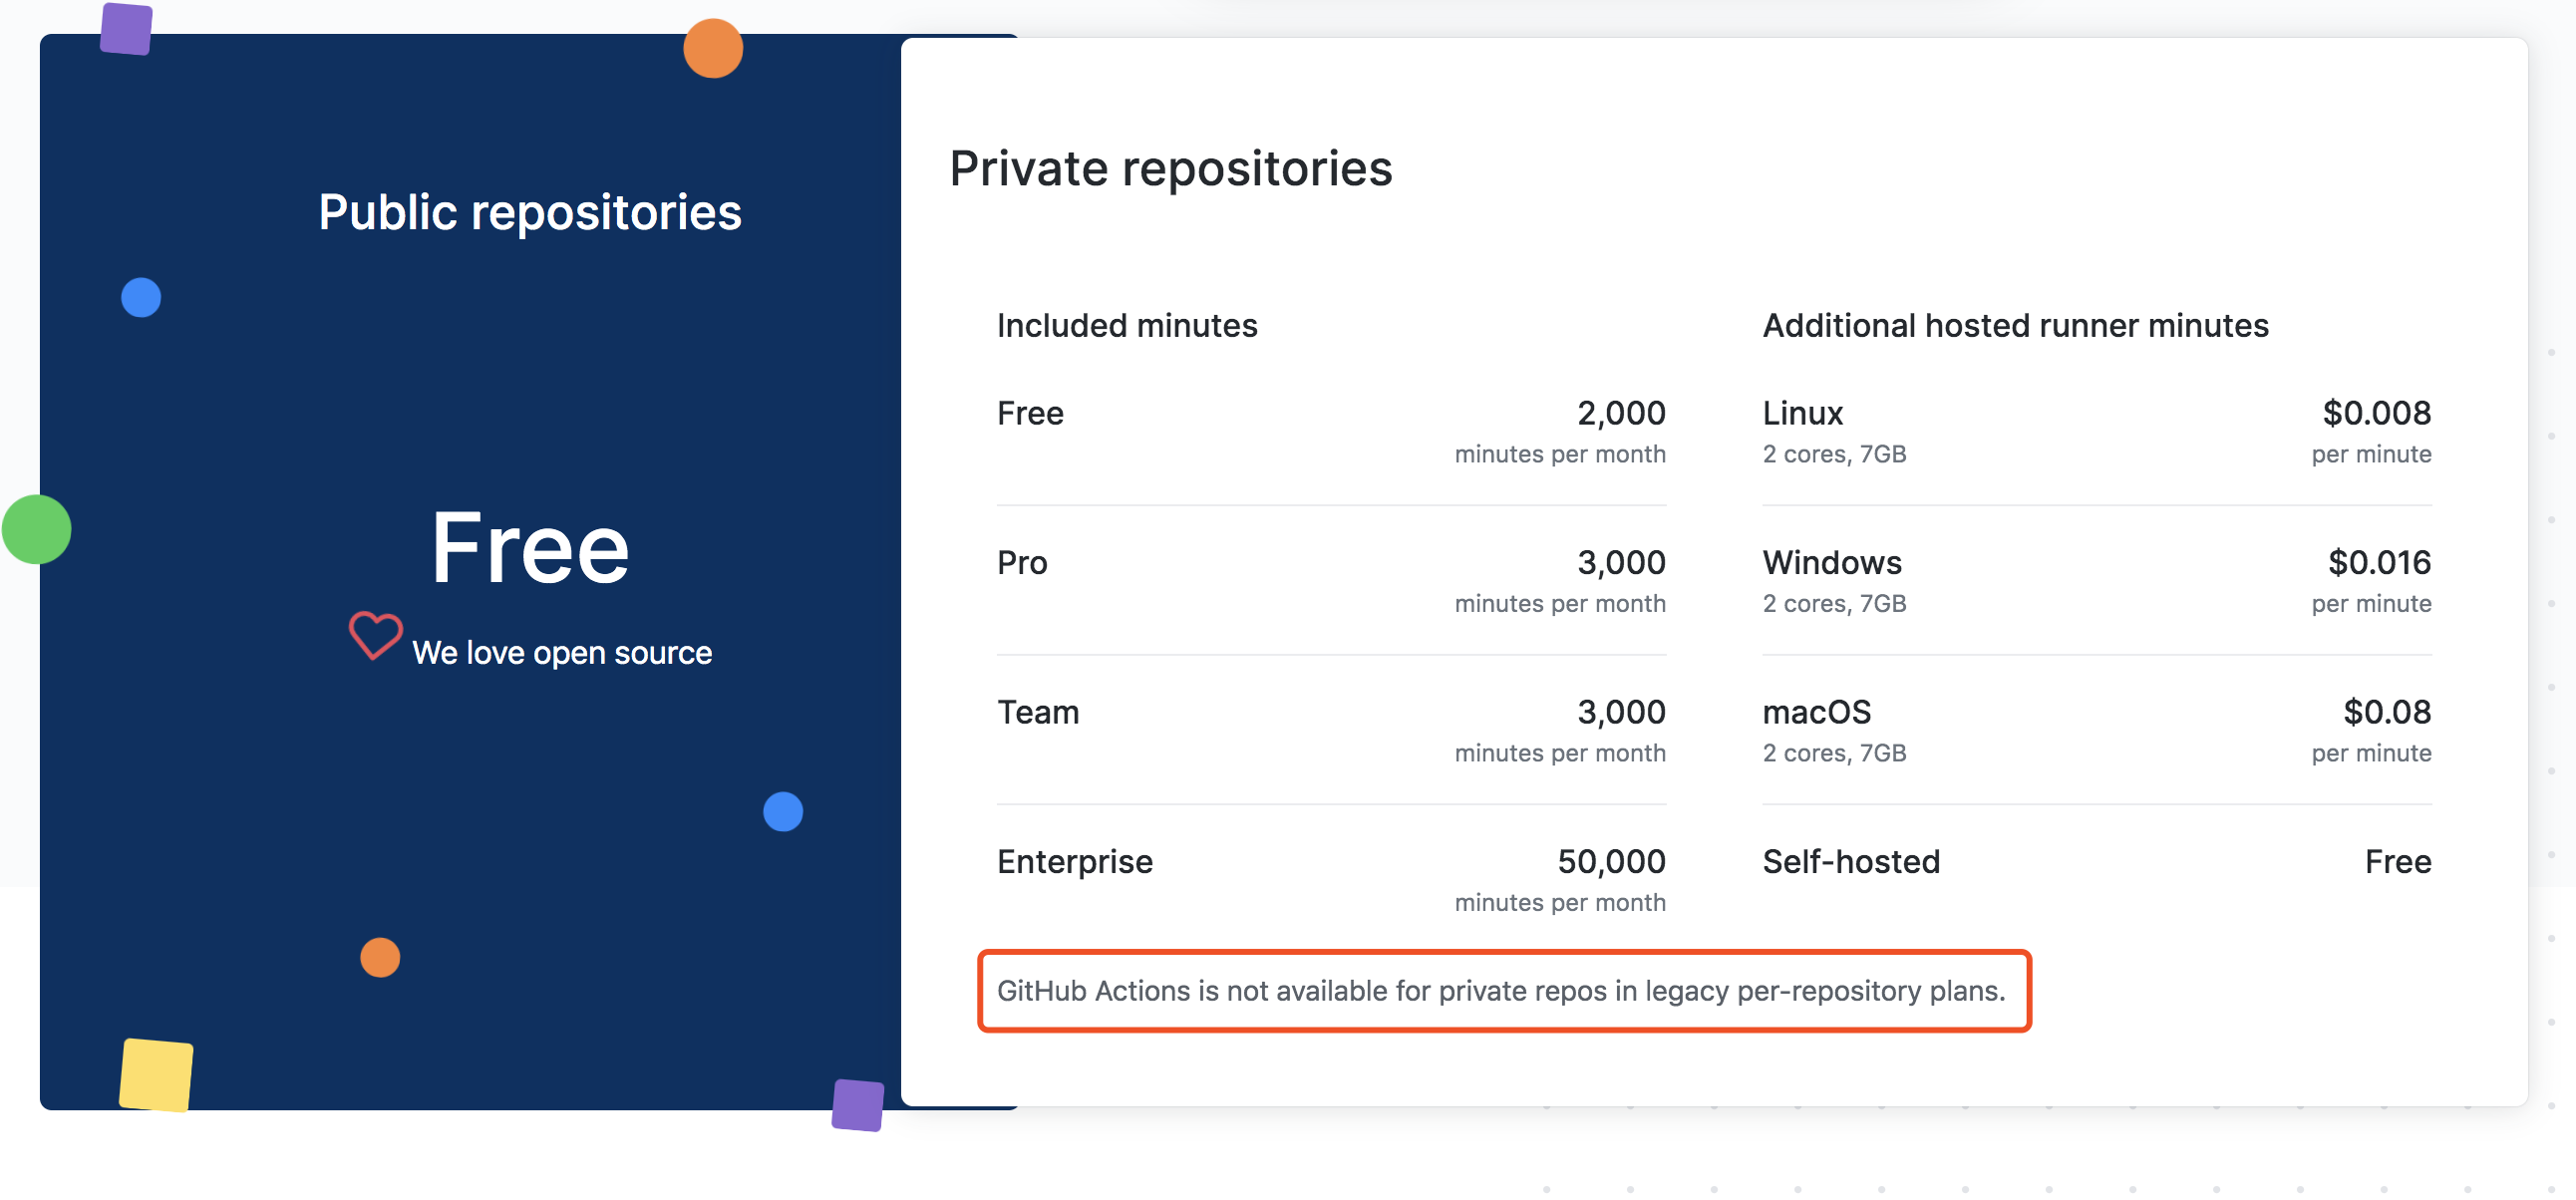This screenshot has height=1200, width=2576.
Task: Click the purple square at top
Action: coord(126,29)
